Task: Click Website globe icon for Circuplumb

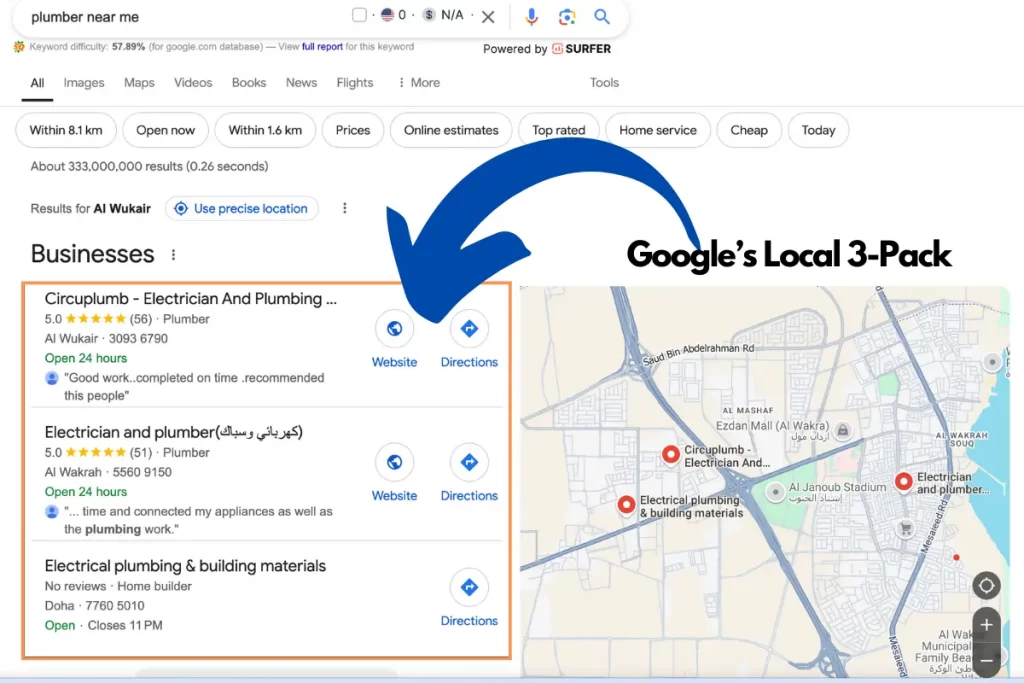Action: [394, 328]
